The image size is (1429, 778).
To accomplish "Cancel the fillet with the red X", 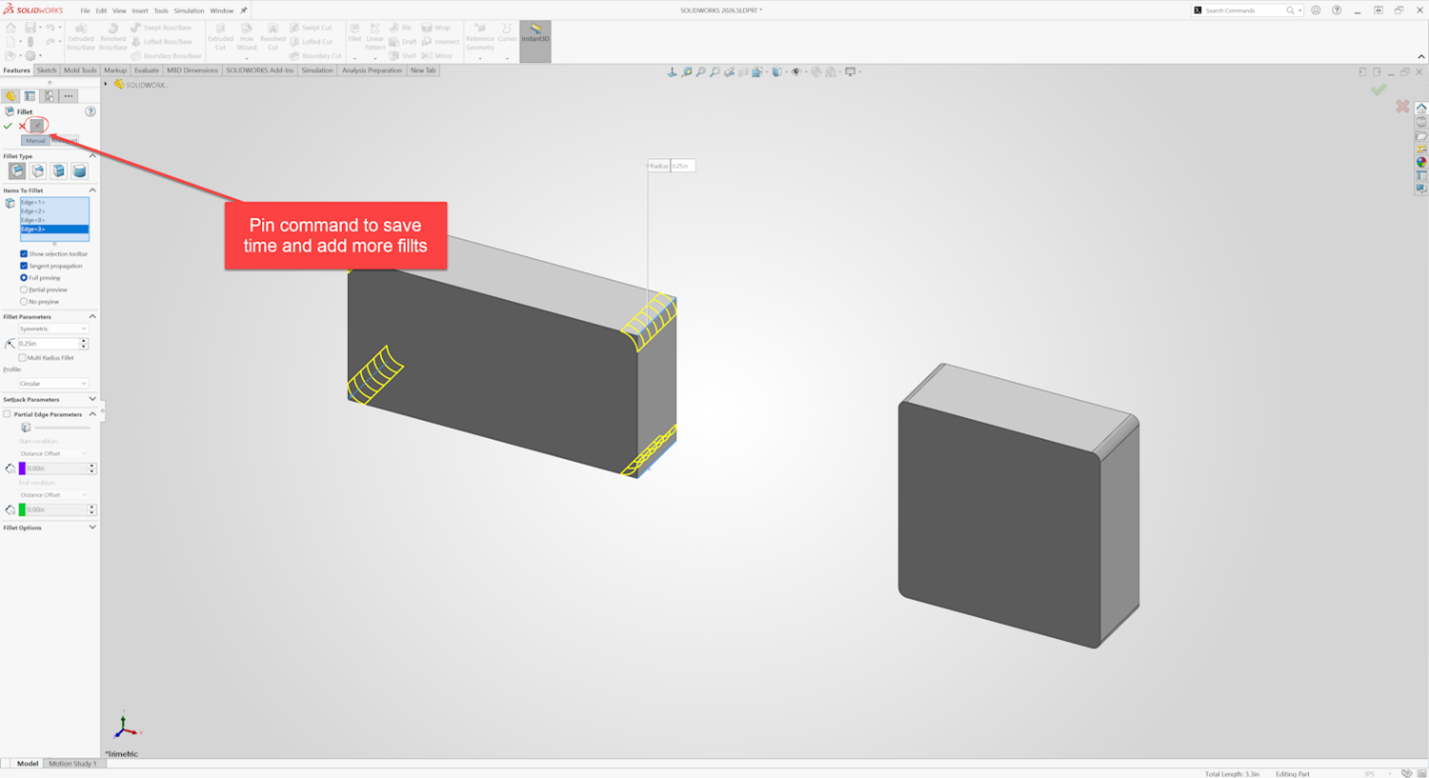I will point(22,126).
